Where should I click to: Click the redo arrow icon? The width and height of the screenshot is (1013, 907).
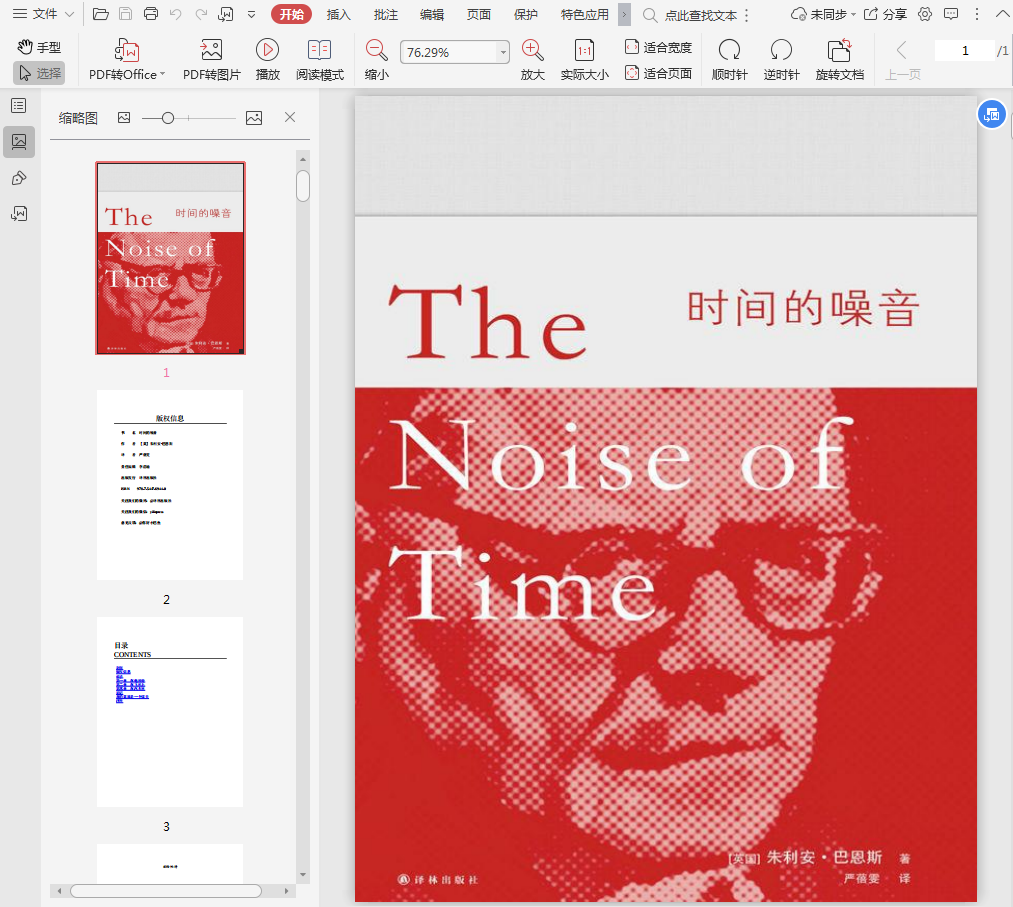pos(201,14)
